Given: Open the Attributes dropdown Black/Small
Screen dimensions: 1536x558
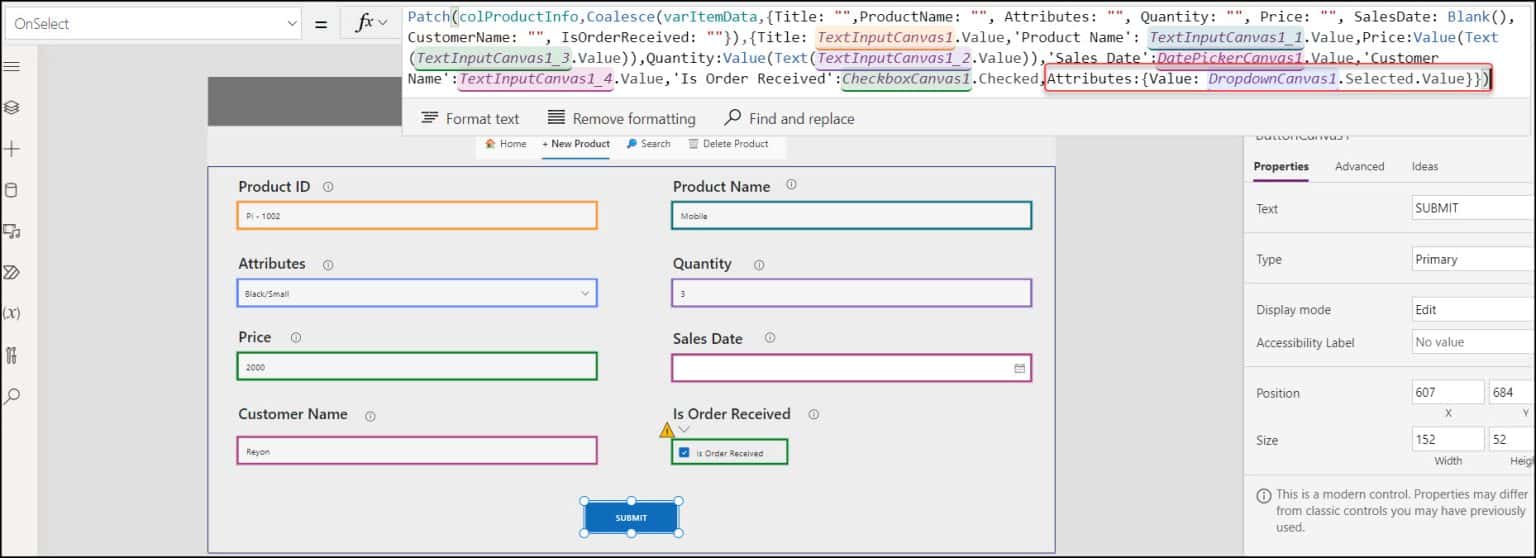Looking at the screenshot, I should click(417, 293).
